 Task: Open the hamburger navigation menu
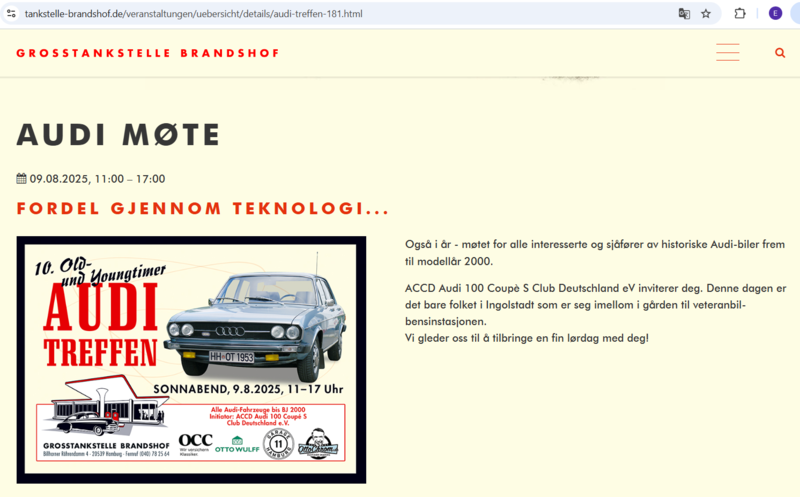click(x=728, y=53)
